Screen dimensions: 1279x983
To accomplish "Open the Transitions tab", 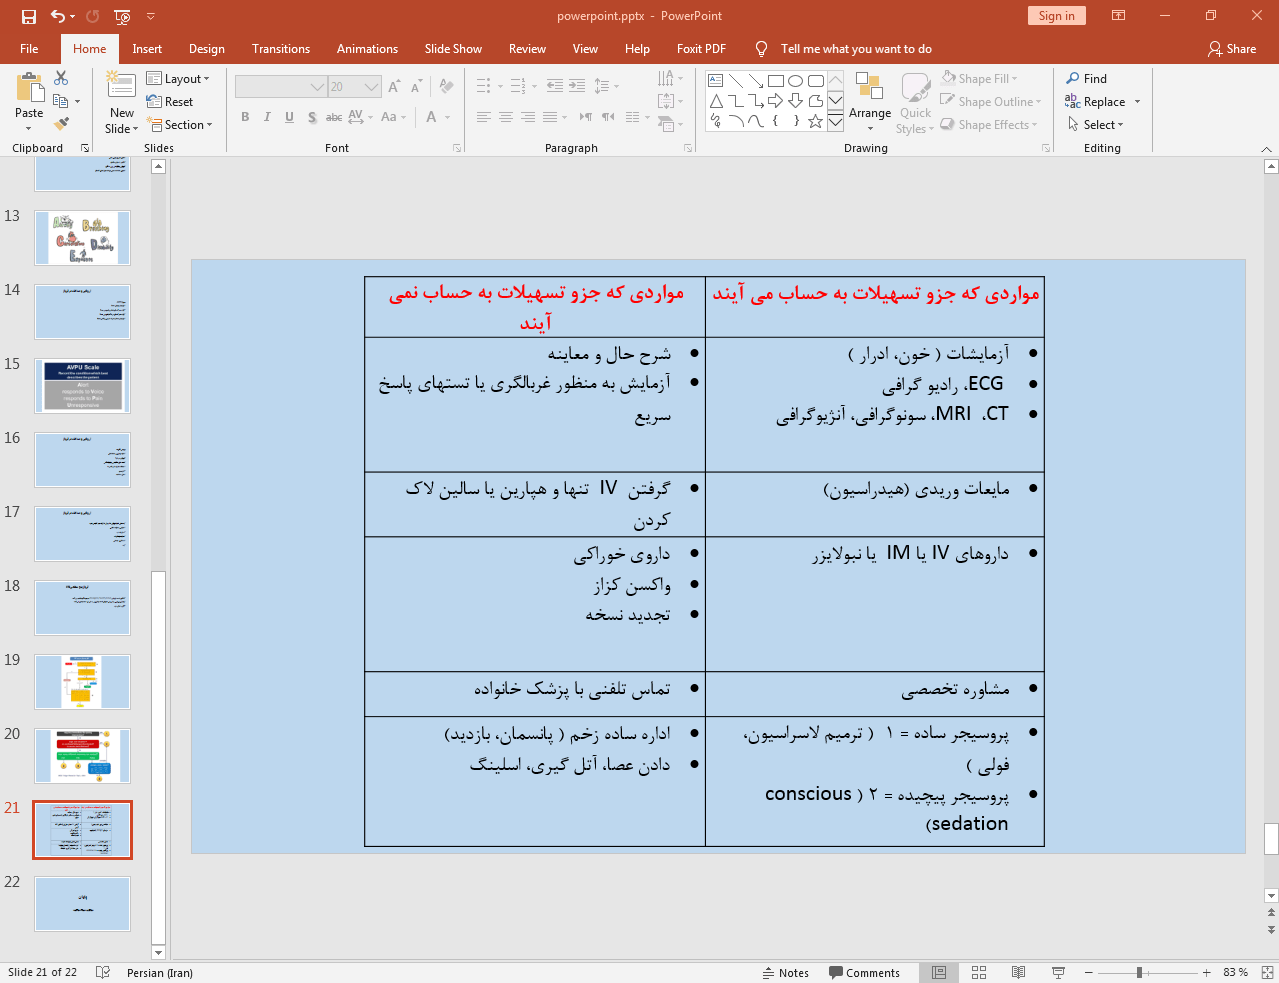I will tap(281, 48).
